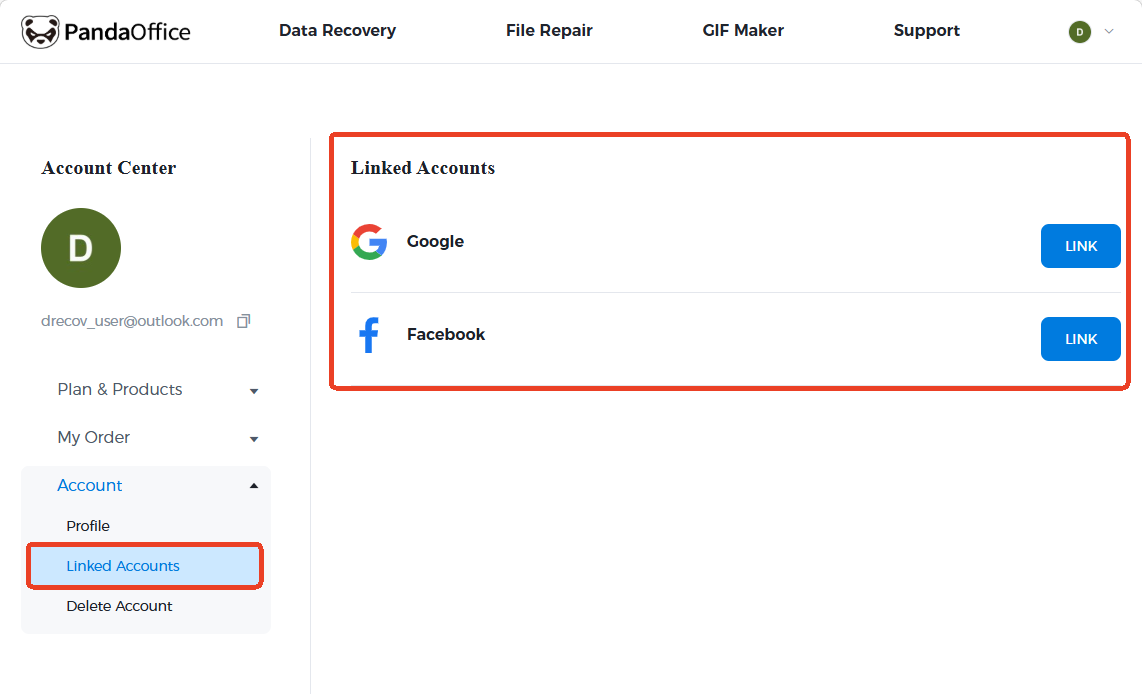Click the large green D avatar
Screen dimensions: 1142x694
tap(81, 248)
